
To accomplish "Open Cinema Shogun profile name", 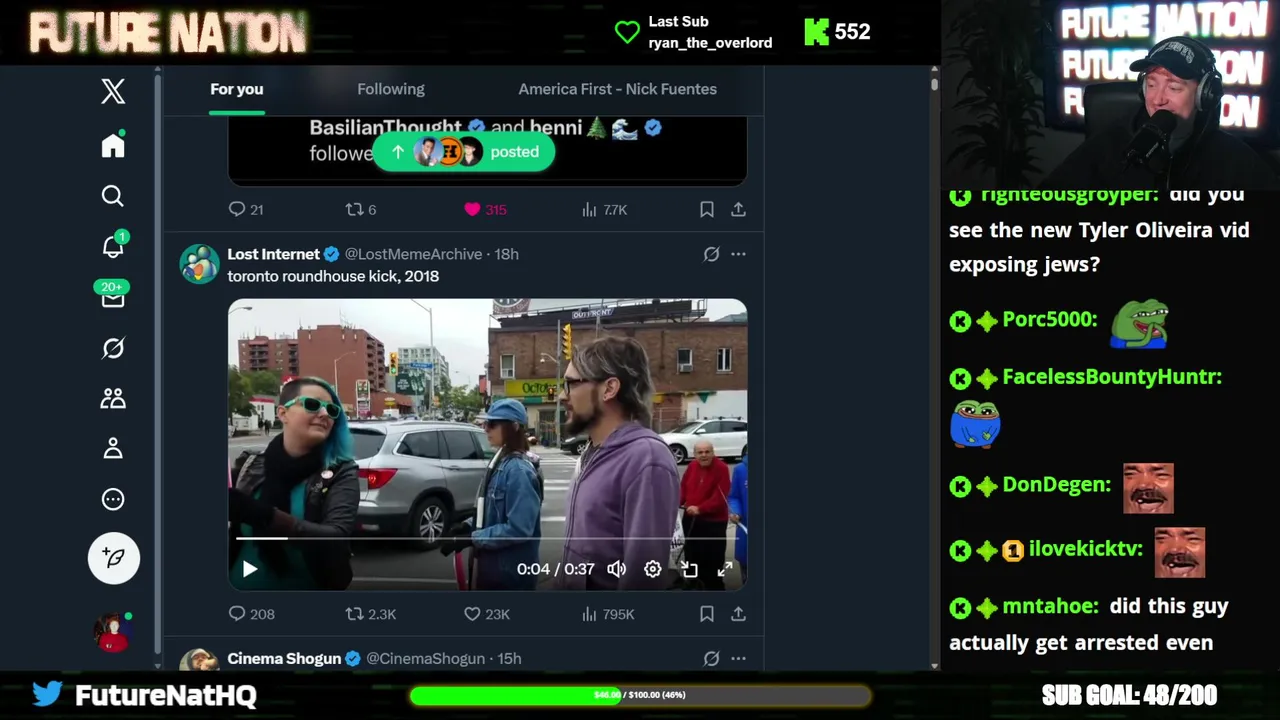I will 284,658.
